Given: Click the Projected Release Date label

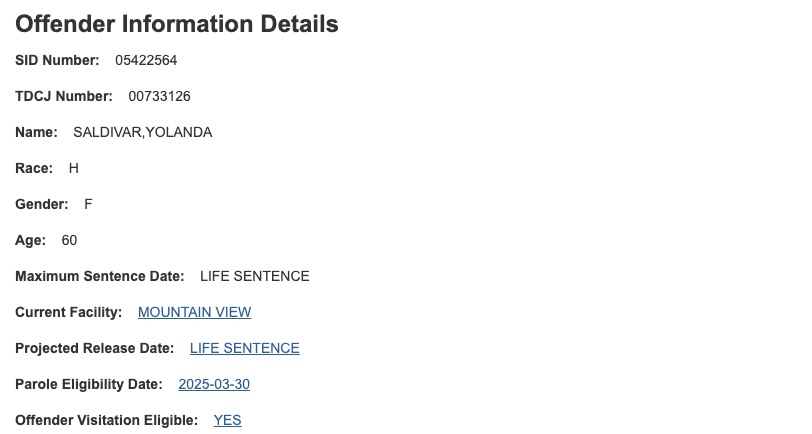Looking at the screenshot, I should point(94,348).
